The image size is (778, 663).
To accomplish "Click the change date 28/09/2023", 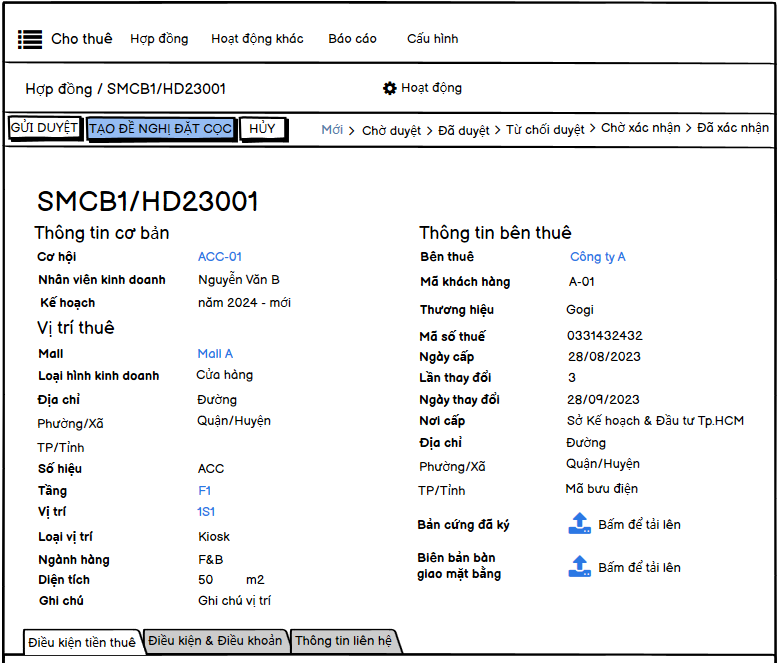I will (x=603, y=399).
